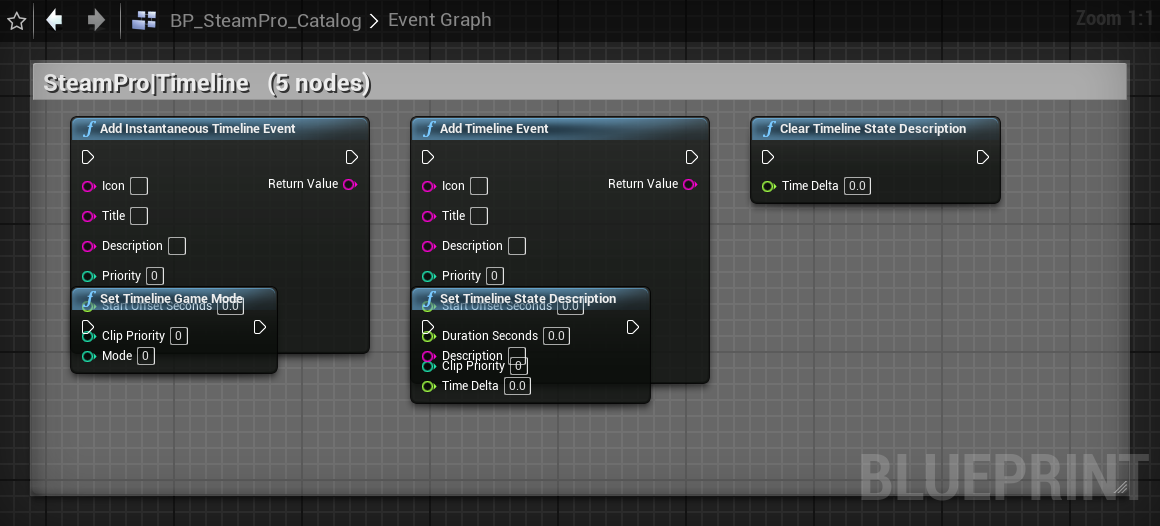This screenshot has height=526, width=1160.
Task: Select Set Timeline Game Mode node title
Action: (172, 299)
